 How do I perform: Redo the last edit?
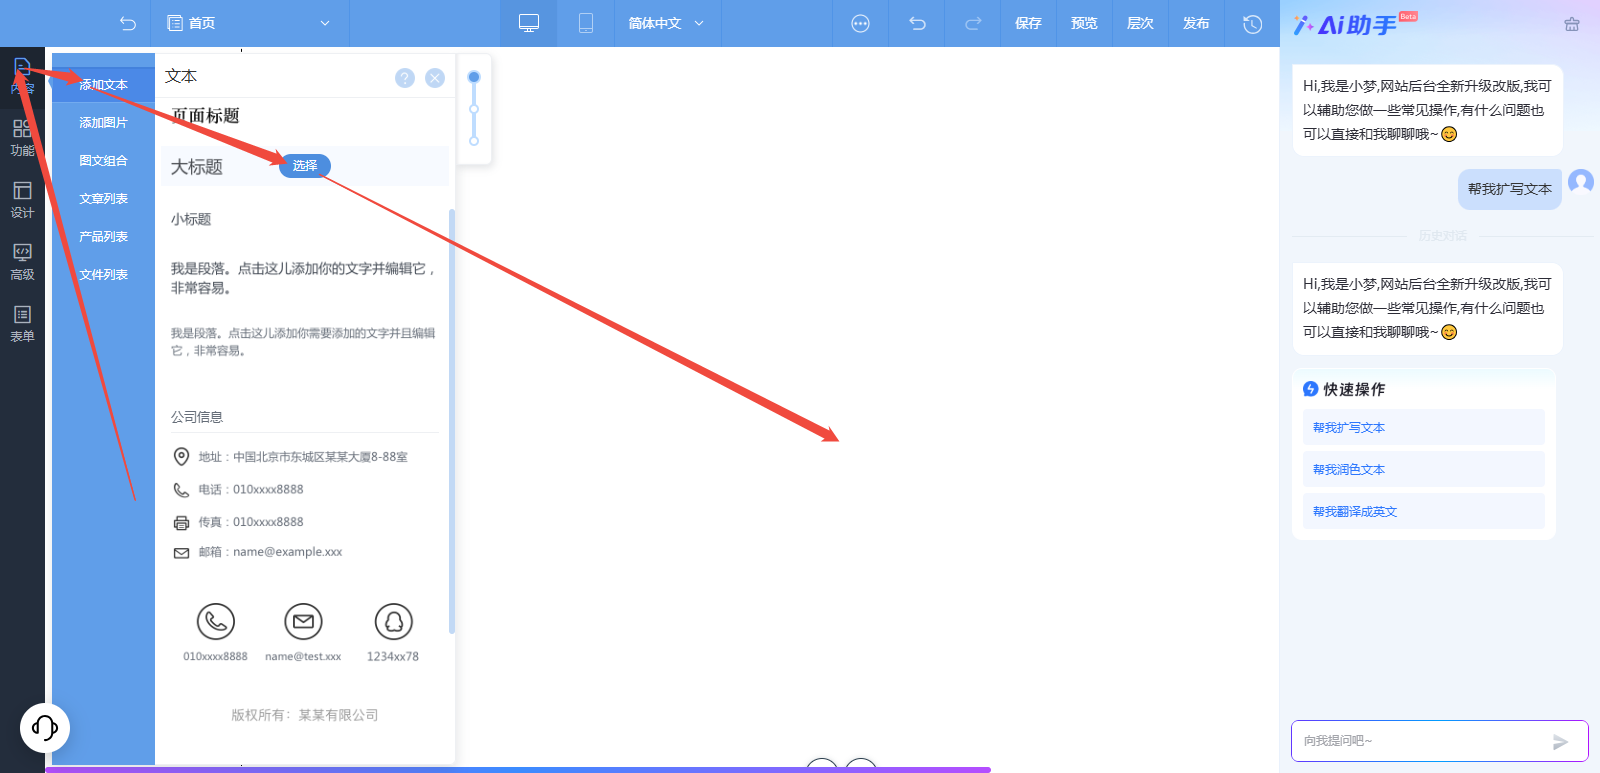973,23
